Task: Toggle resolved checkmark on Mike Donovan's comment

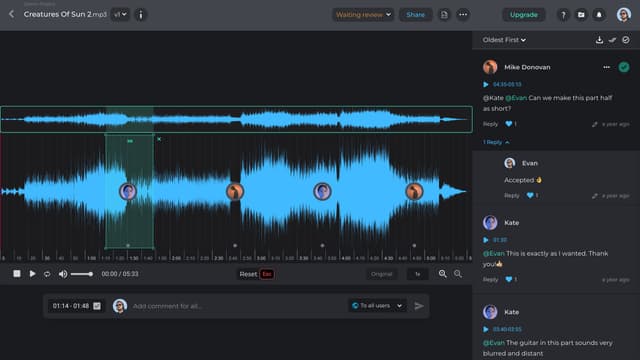Action: tap(624, 67)
